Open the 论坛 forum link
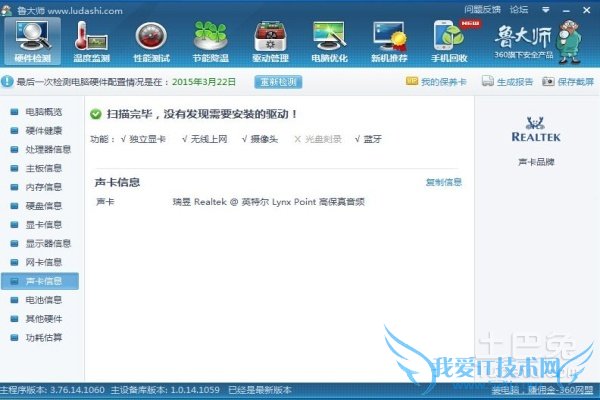 (519, 10)
